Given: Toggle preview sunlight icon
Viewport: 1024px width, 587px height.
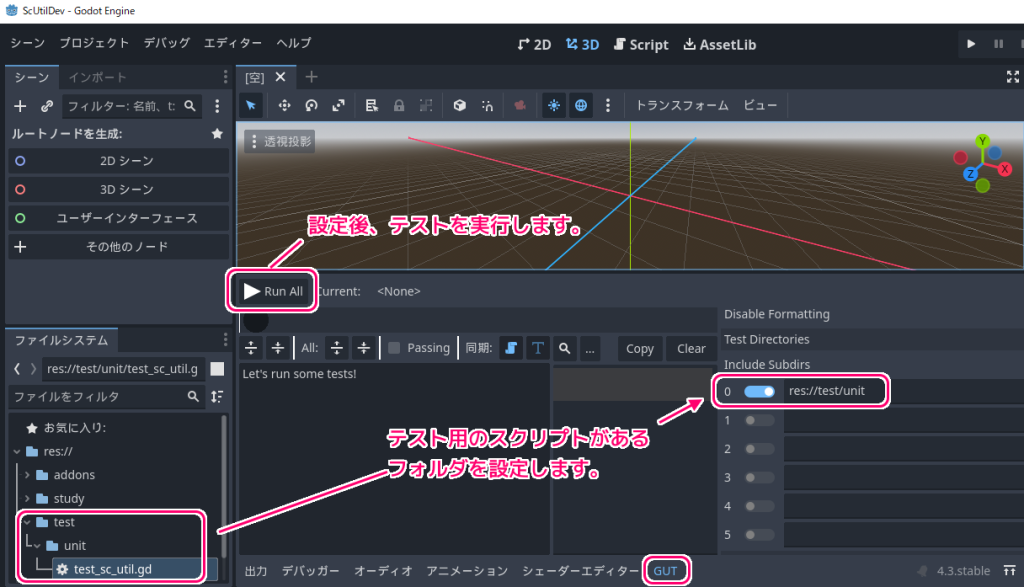Looking at the screenshot, I should coord(554,105).
